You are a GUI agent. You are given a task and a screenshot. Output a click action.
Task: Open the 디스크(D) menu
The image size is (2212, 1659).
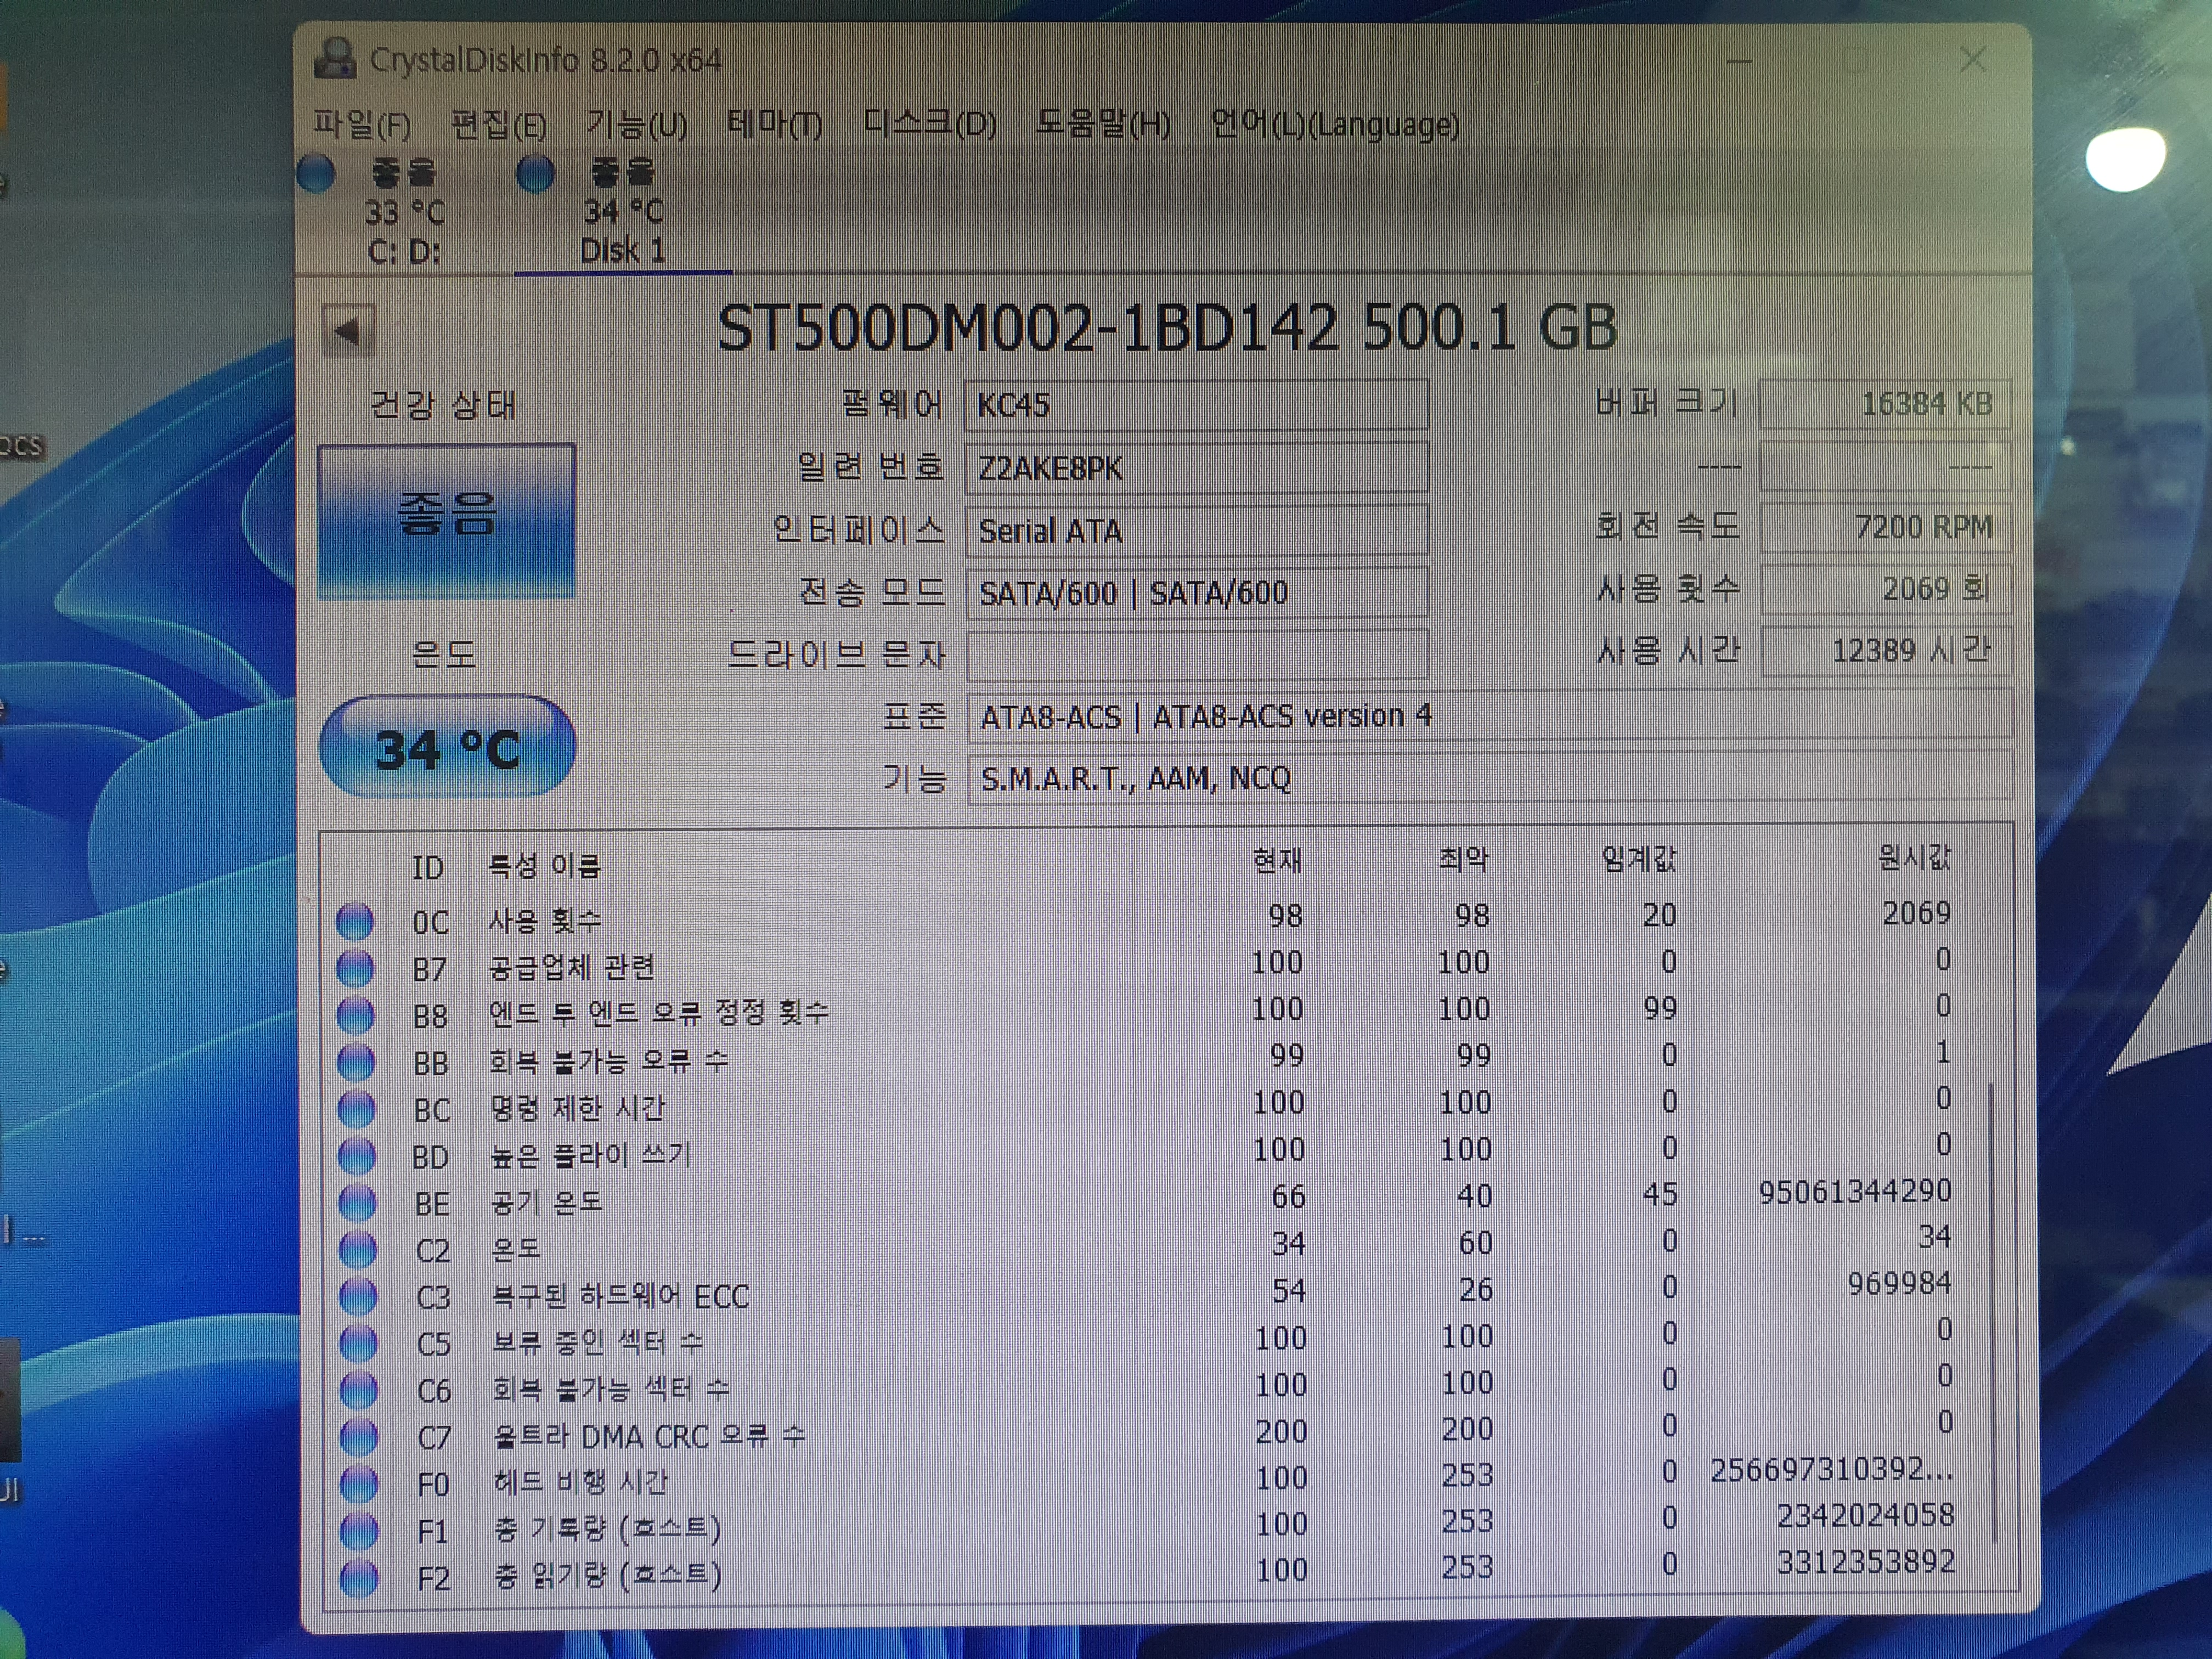pos(930,124)
